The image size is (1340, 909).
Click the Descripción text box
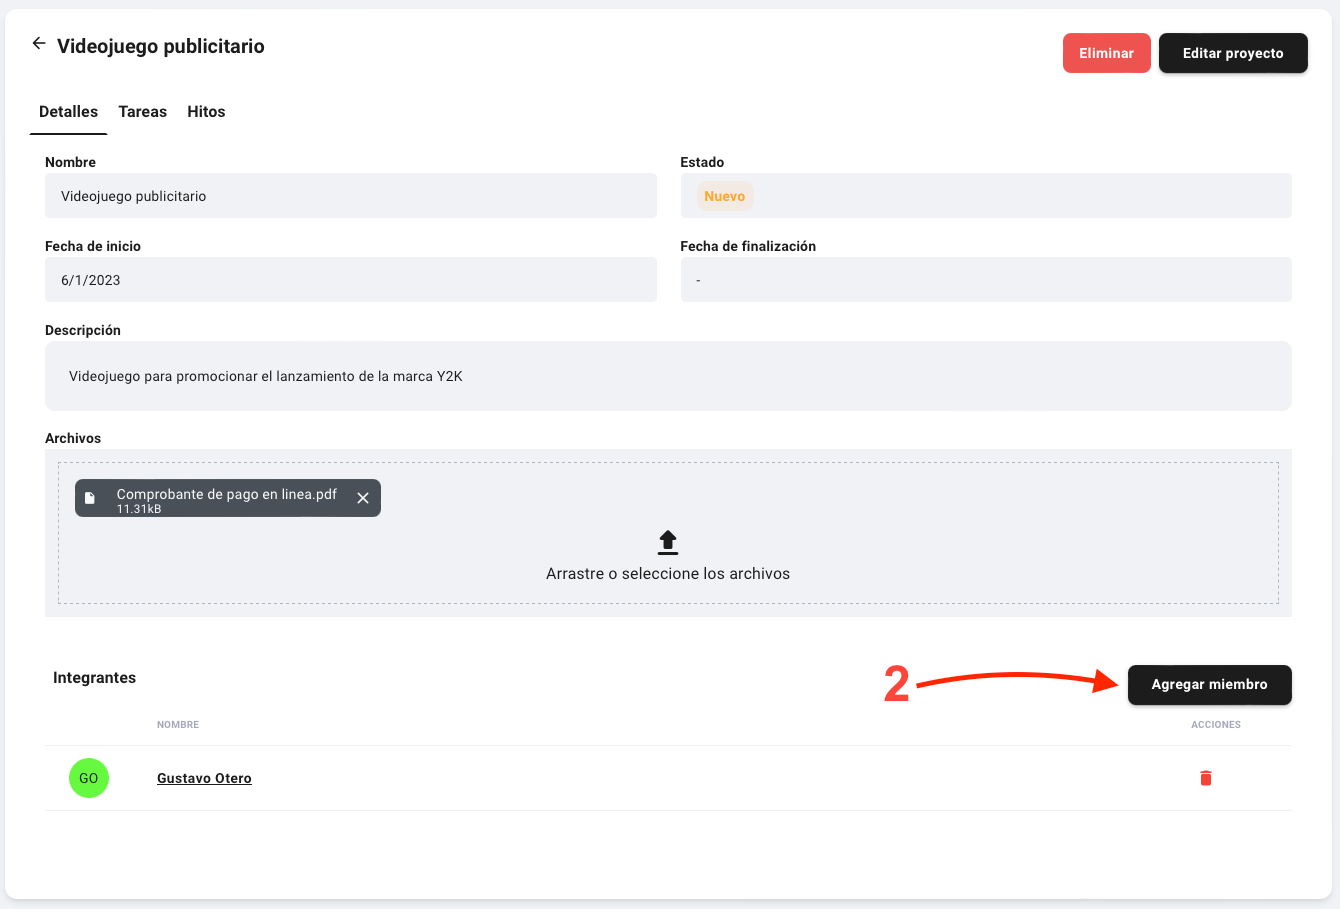pyautogui.click(x=667, y=376)
